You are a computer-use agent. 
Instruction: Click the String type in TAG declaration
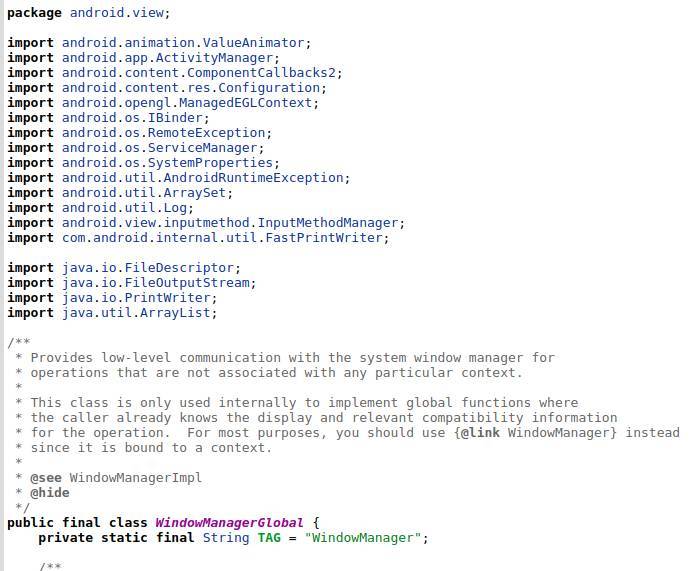tap(226, 538)
